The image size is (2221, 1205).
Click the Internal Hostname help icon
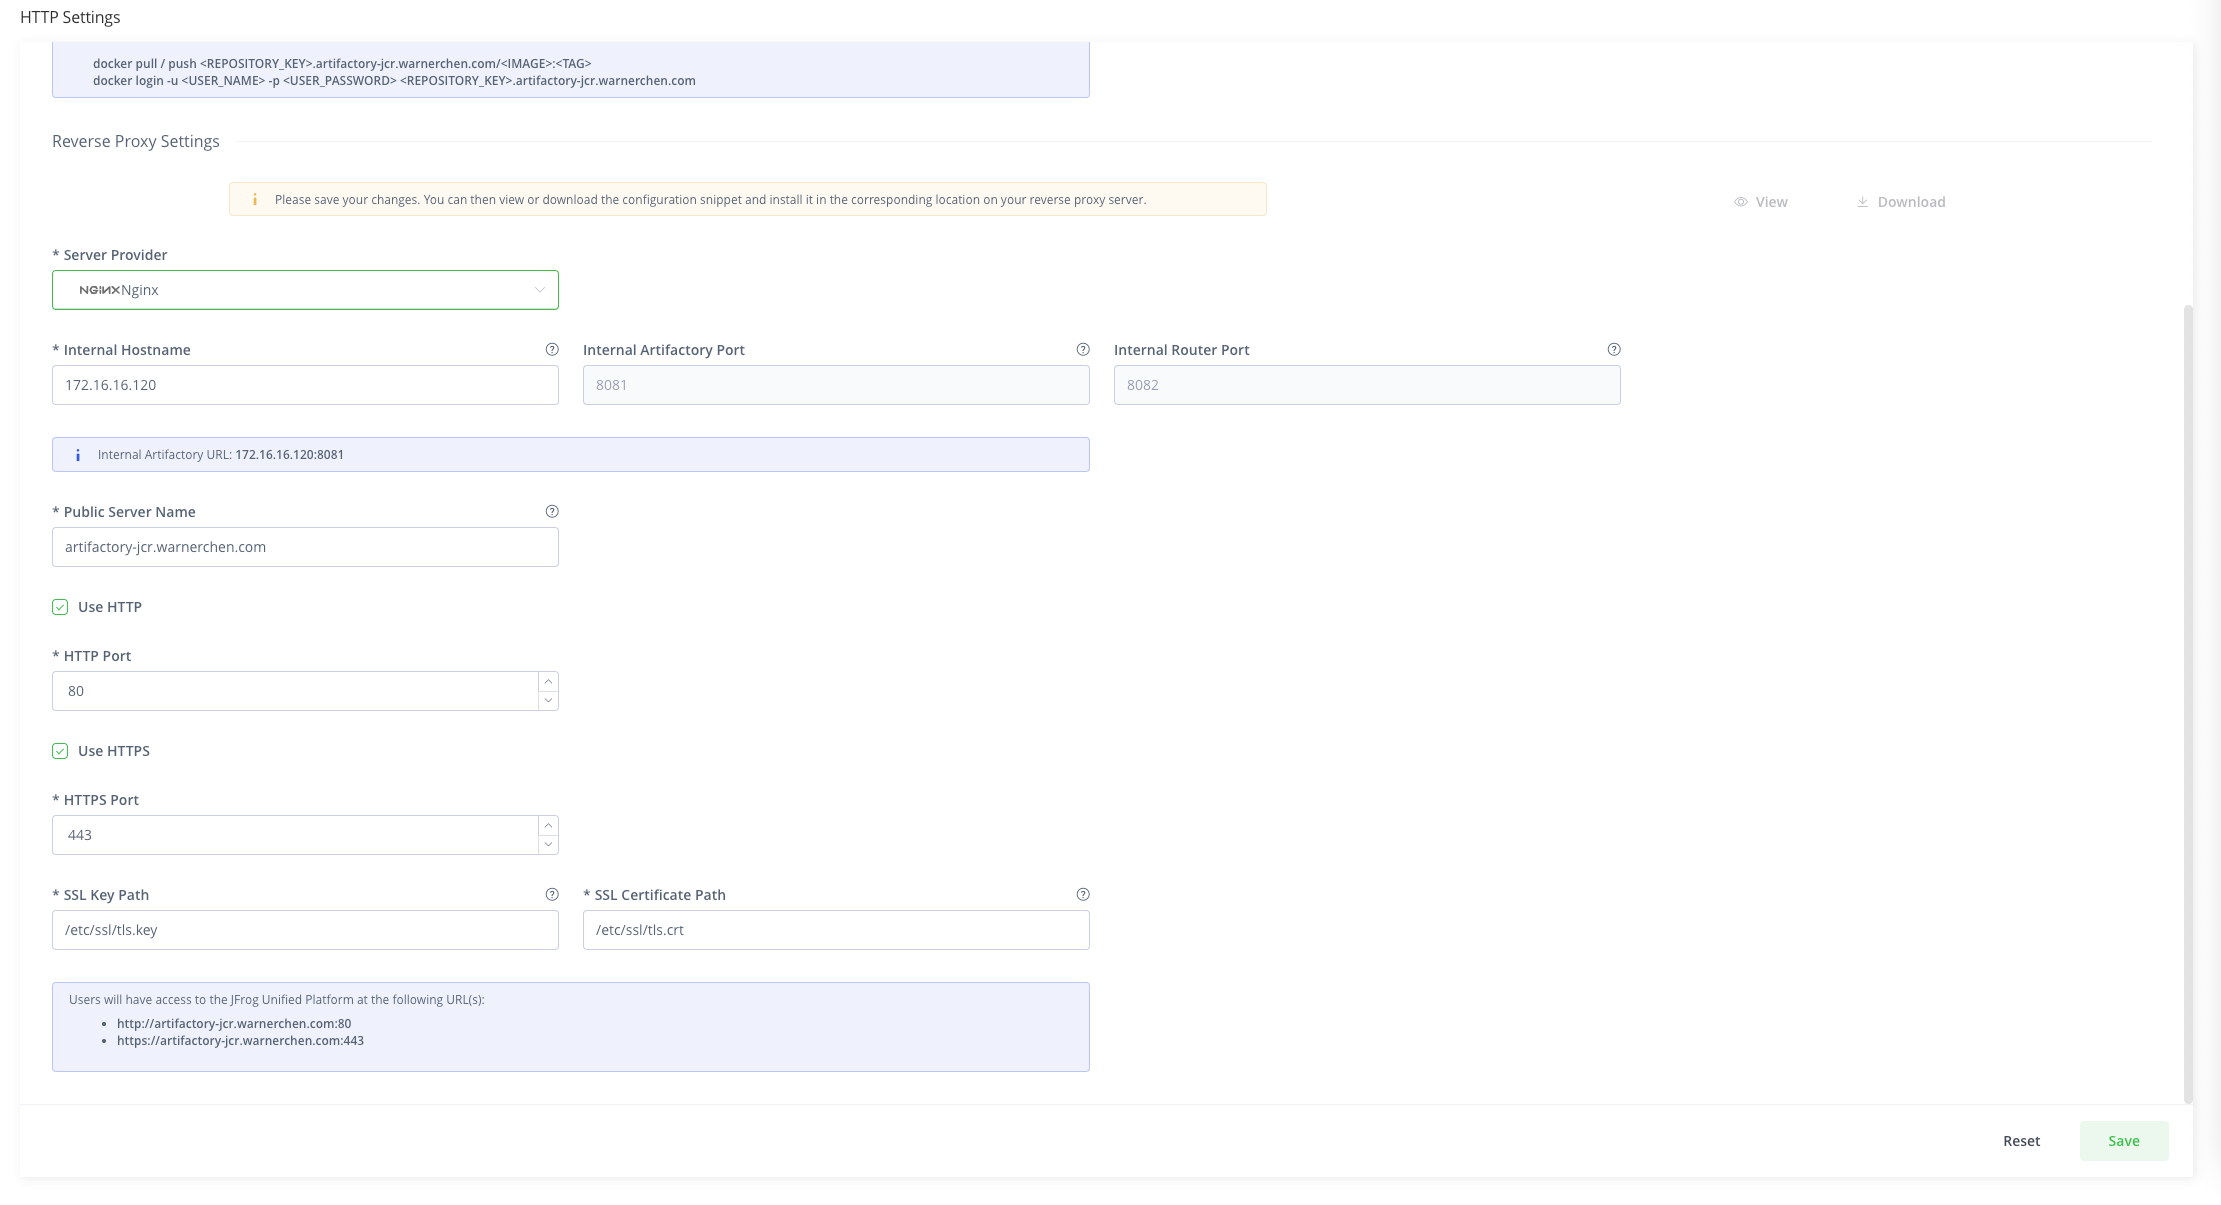pos(552,349)
